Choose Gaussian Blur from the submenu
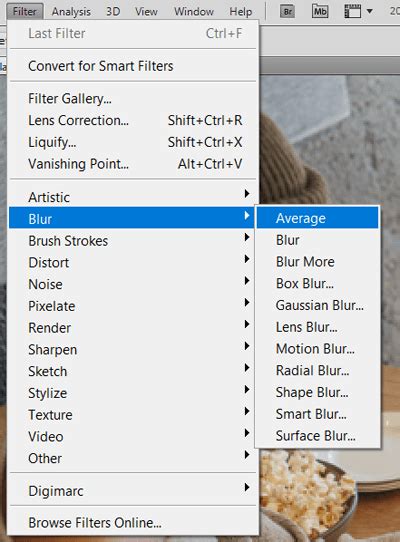Image resolution: width=400 pixels, height=542 pixels. [317, 305]
